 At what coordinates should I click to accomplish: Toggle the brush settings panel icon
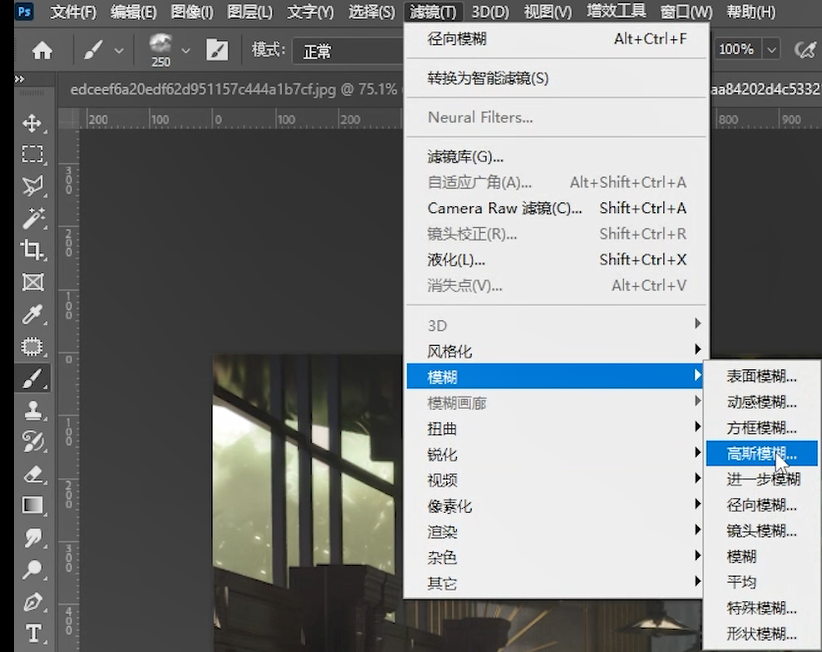coord(217,50)
